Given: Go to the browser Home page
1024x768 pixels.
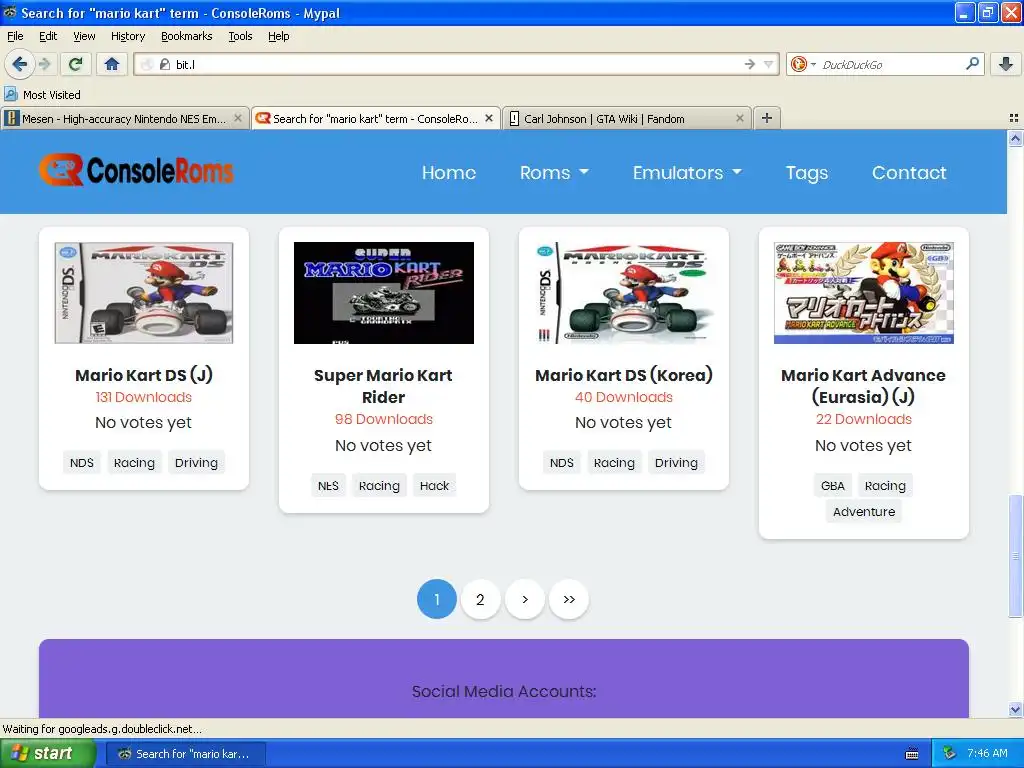Looking at the screenshot, I should (x=112, y=64).
